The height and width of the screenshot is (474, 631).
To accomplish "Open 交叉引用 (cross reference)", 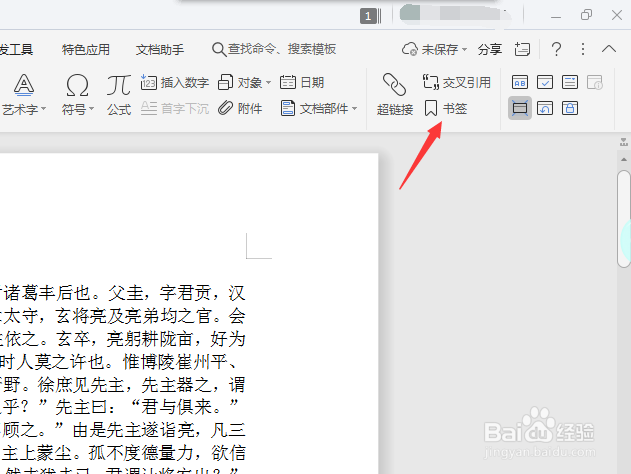I will 457,82.
